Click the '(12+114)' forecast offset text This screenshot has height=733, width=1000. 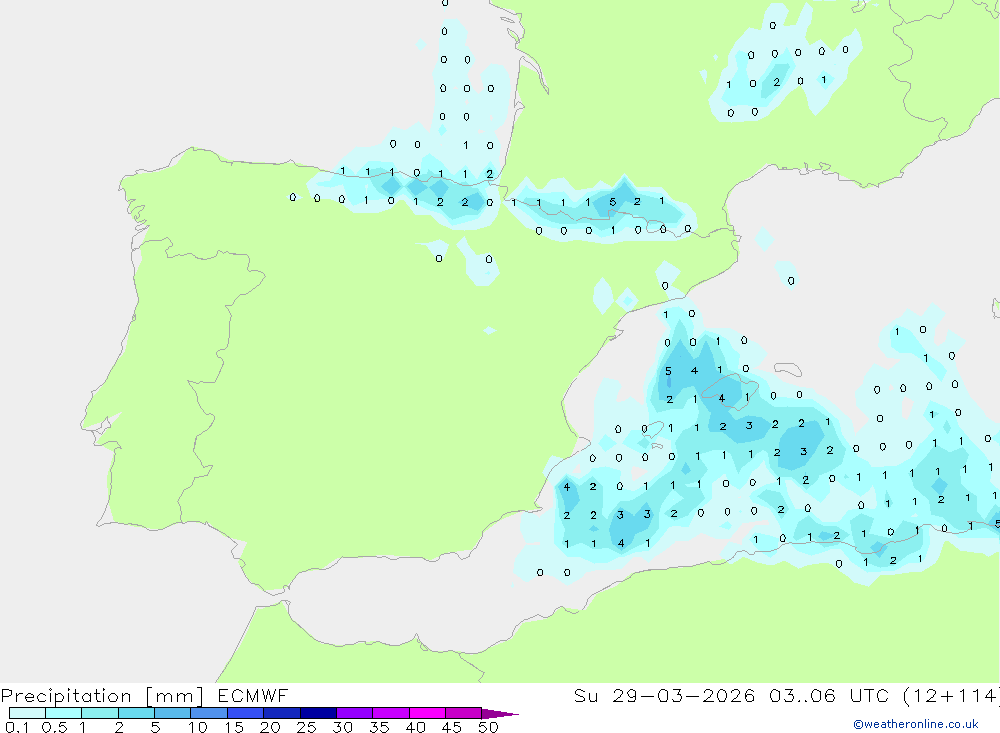tap(951, 695)
